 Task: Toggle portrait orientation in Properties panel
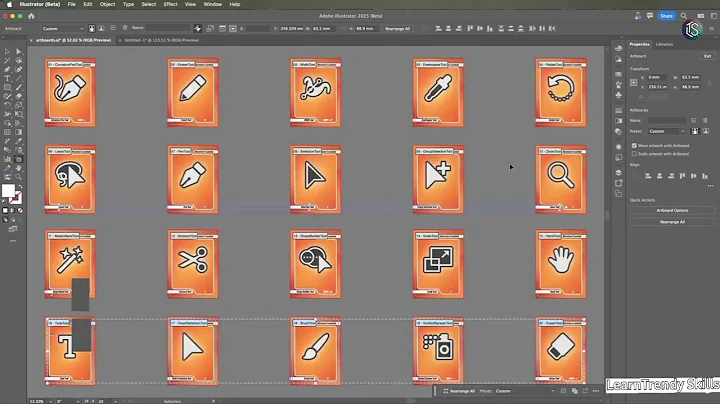click(x=695, y=131)
